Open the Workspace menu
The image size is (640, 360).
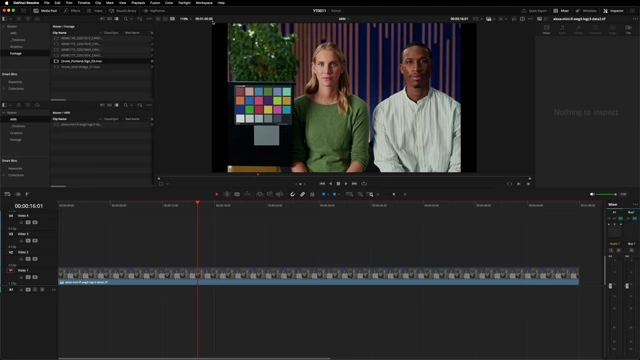click(204, 3)
